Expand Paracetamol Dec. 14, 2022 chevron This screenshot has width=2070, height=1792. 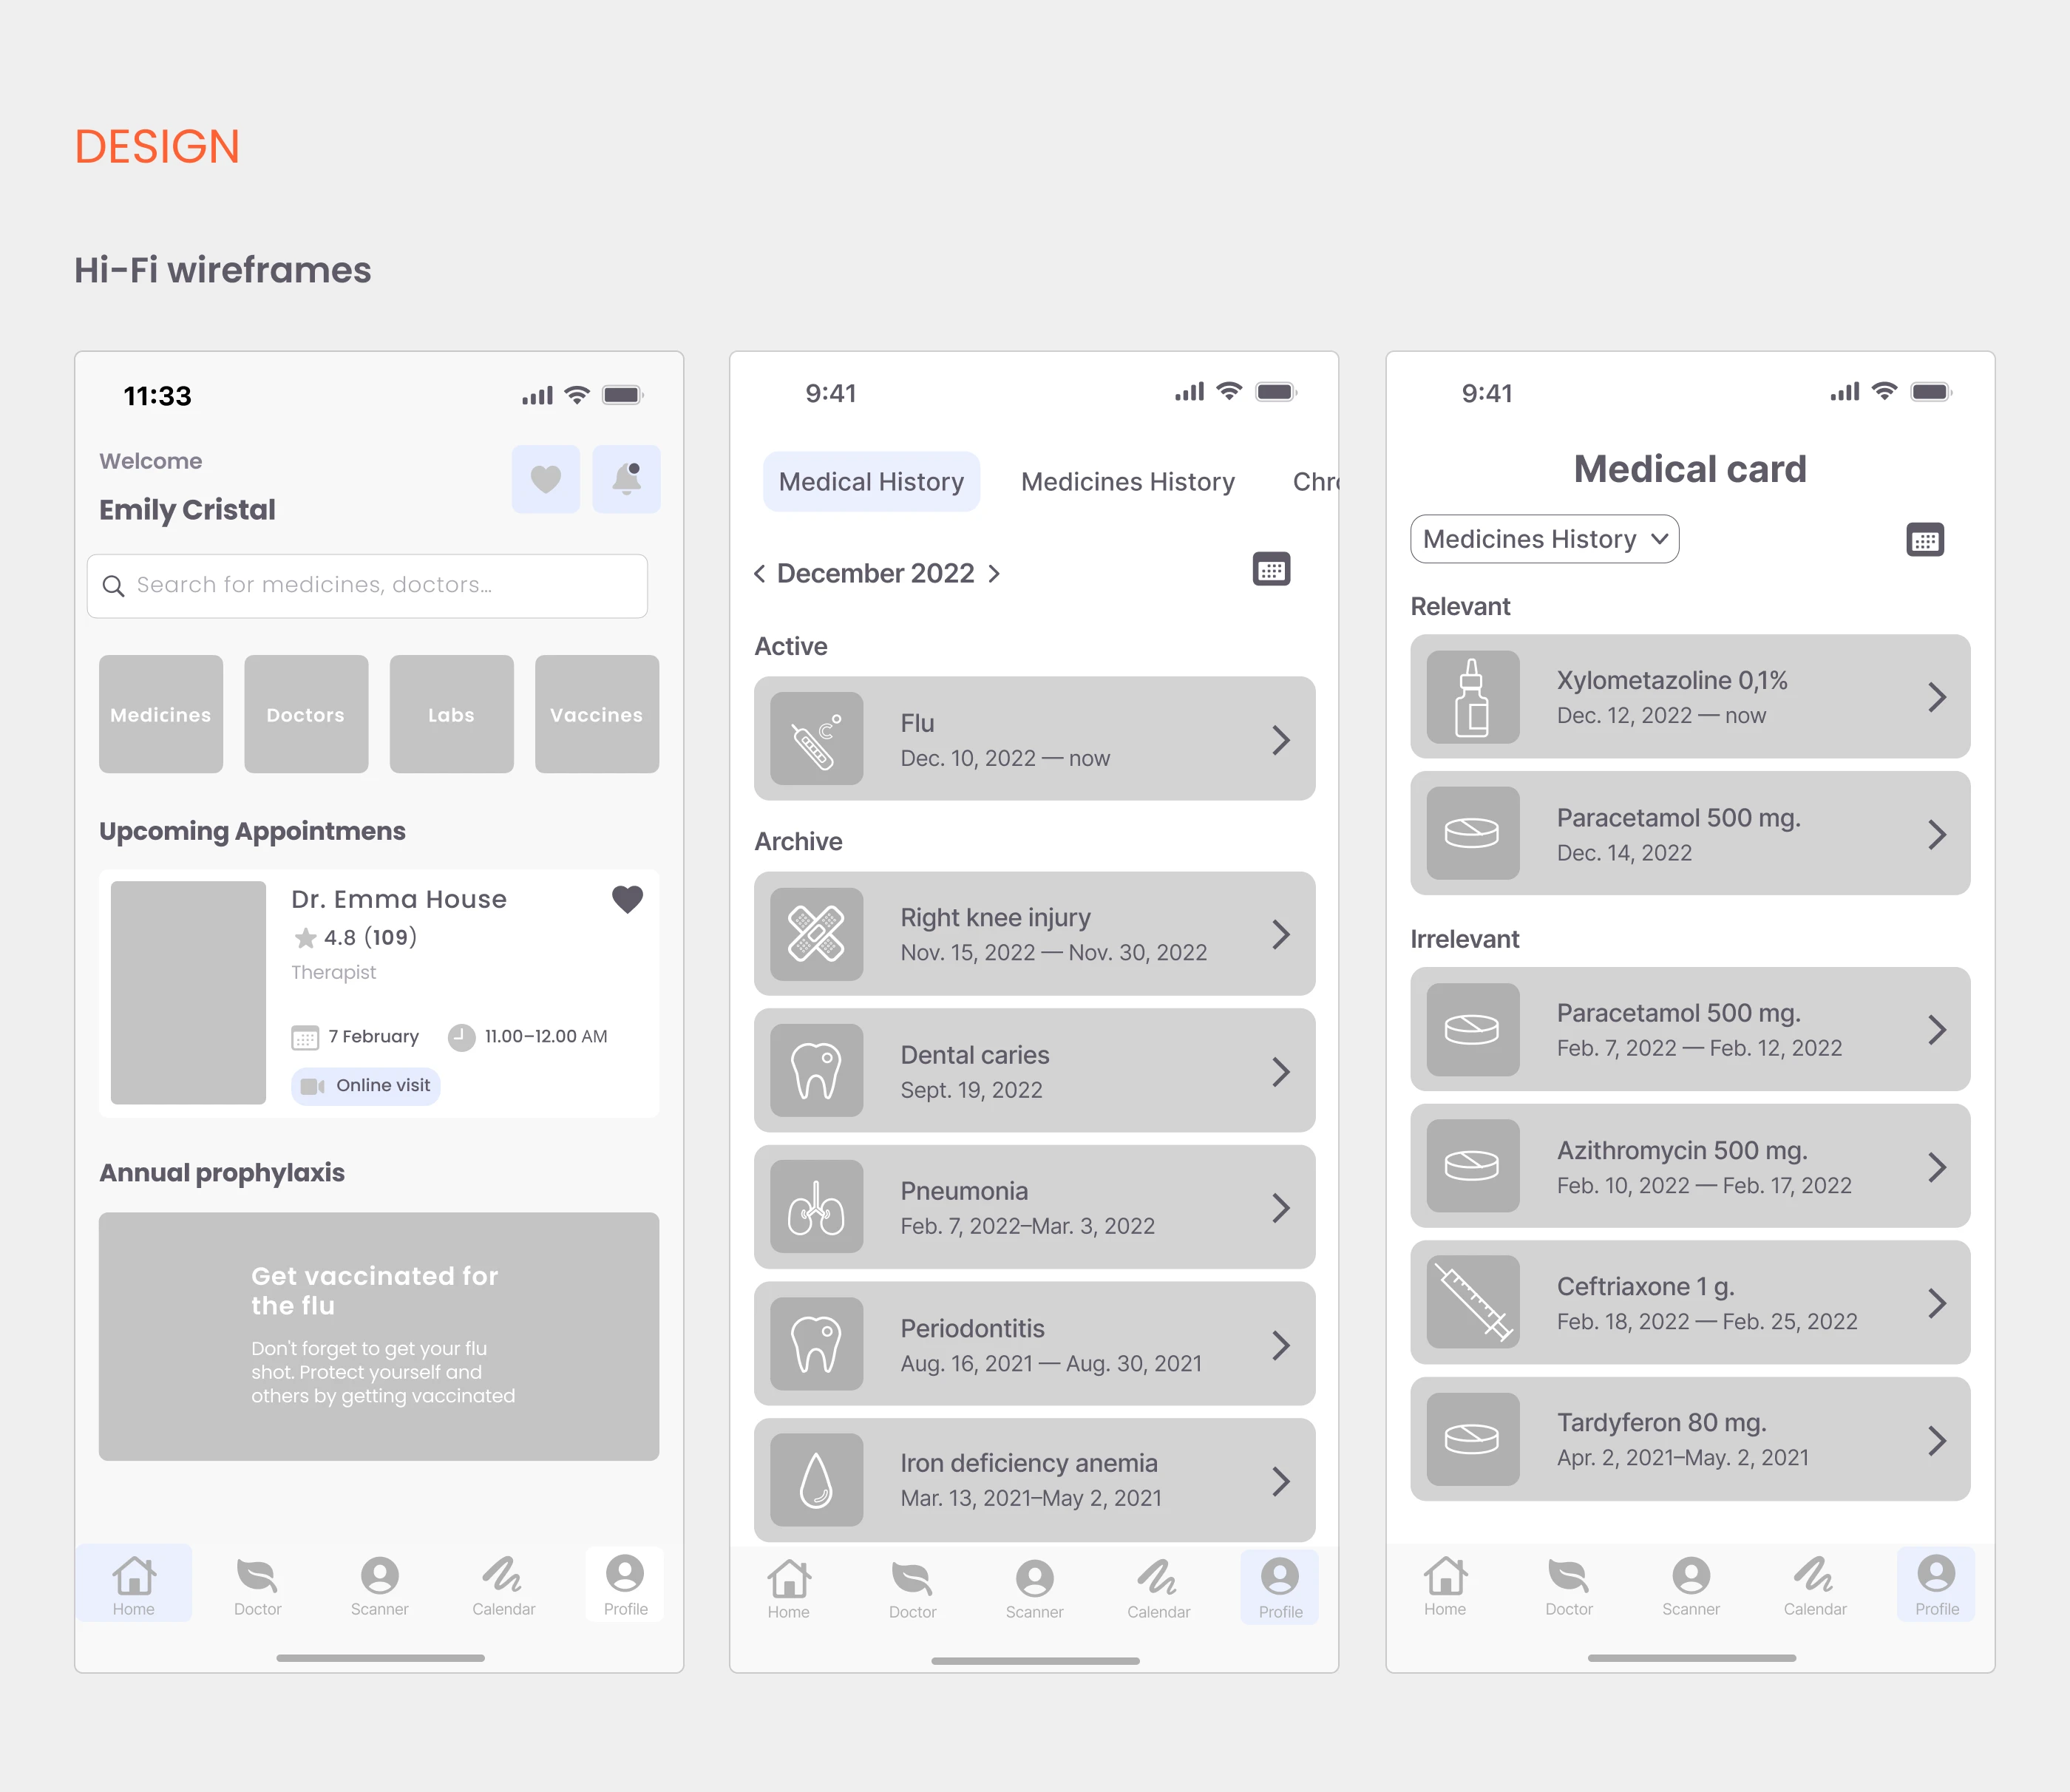(x=1937, y=834)
